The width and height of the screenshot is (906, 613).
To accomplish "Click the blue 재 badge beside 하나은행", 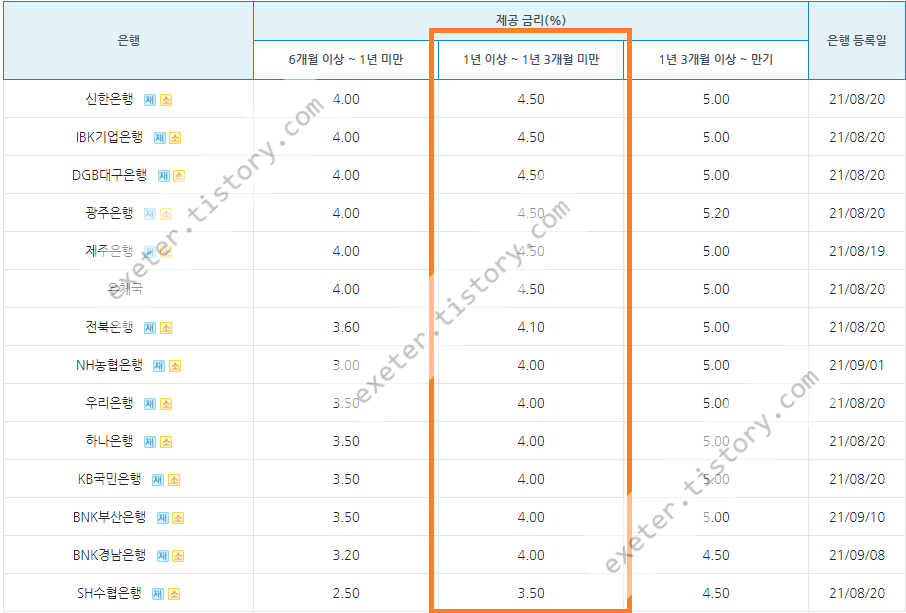I will (x=150, y=443).
